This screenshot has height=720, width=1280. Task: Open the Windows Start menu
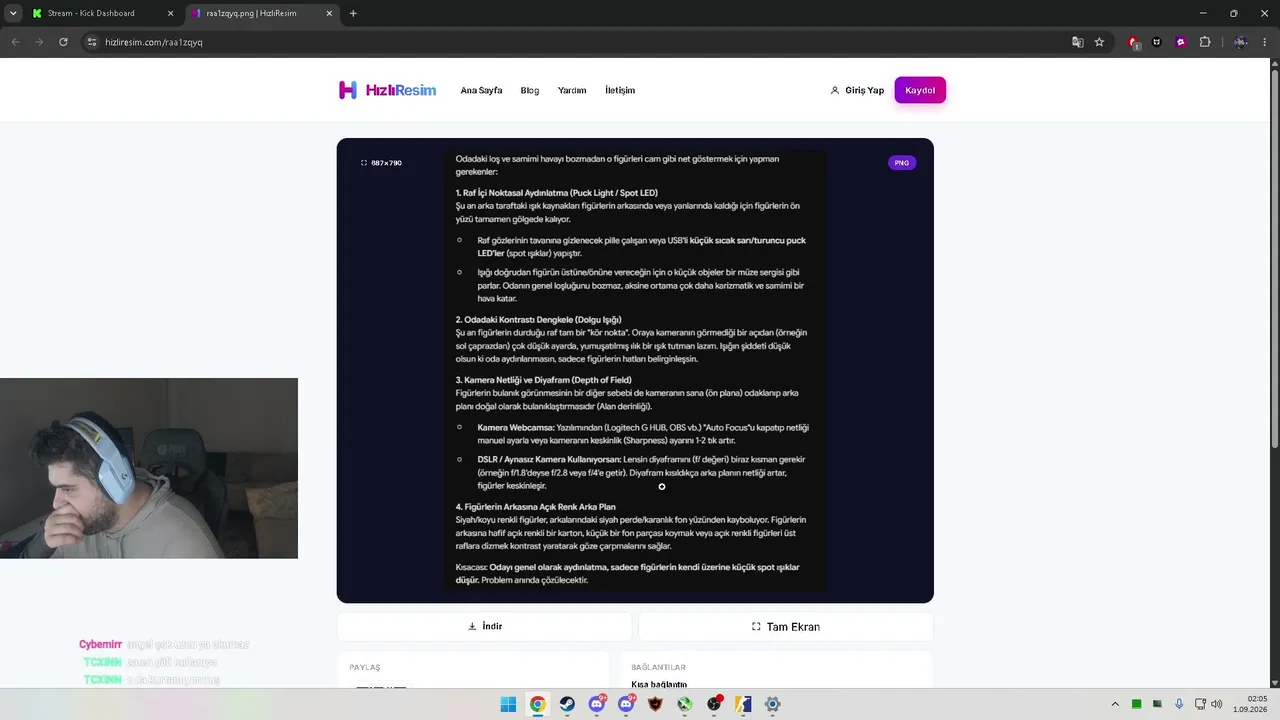coord(508,704)
